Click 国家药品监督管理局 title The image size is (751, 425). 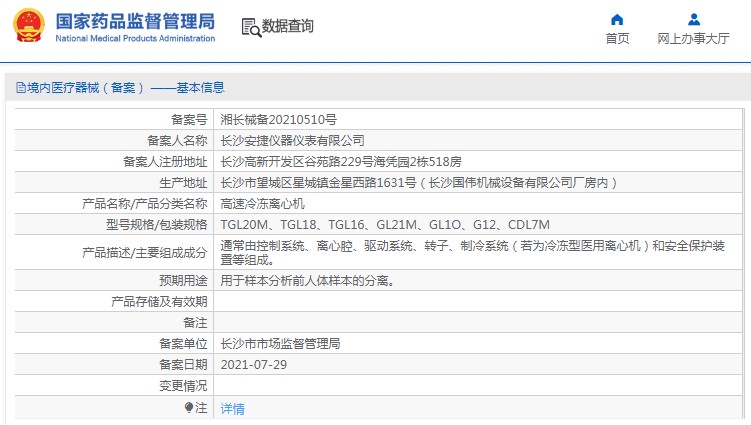point(135,21)
